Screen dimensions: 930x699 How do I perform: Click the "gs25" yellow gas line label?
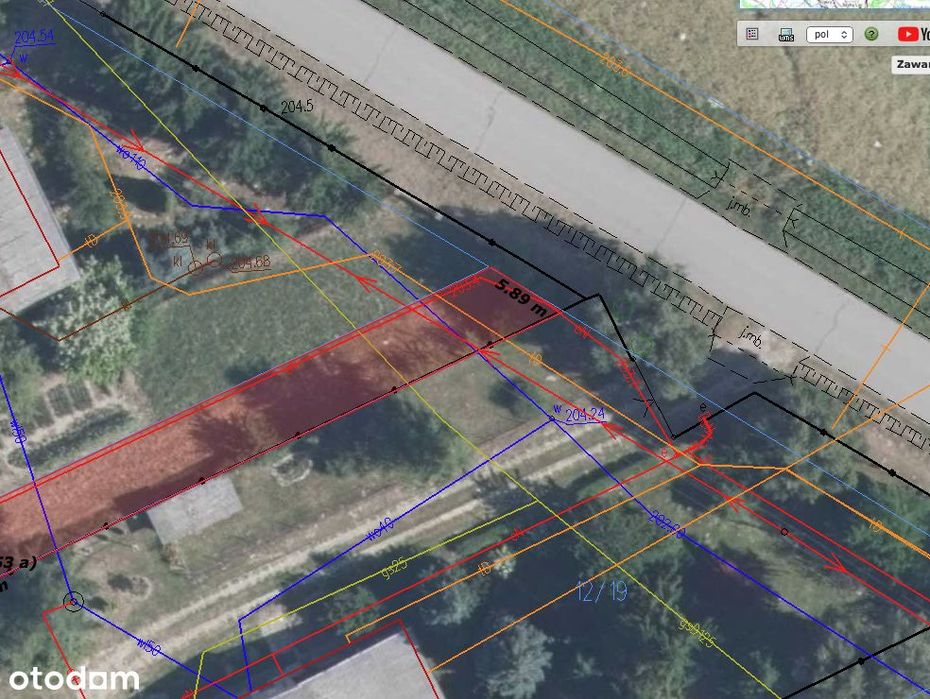click(394, 568)
